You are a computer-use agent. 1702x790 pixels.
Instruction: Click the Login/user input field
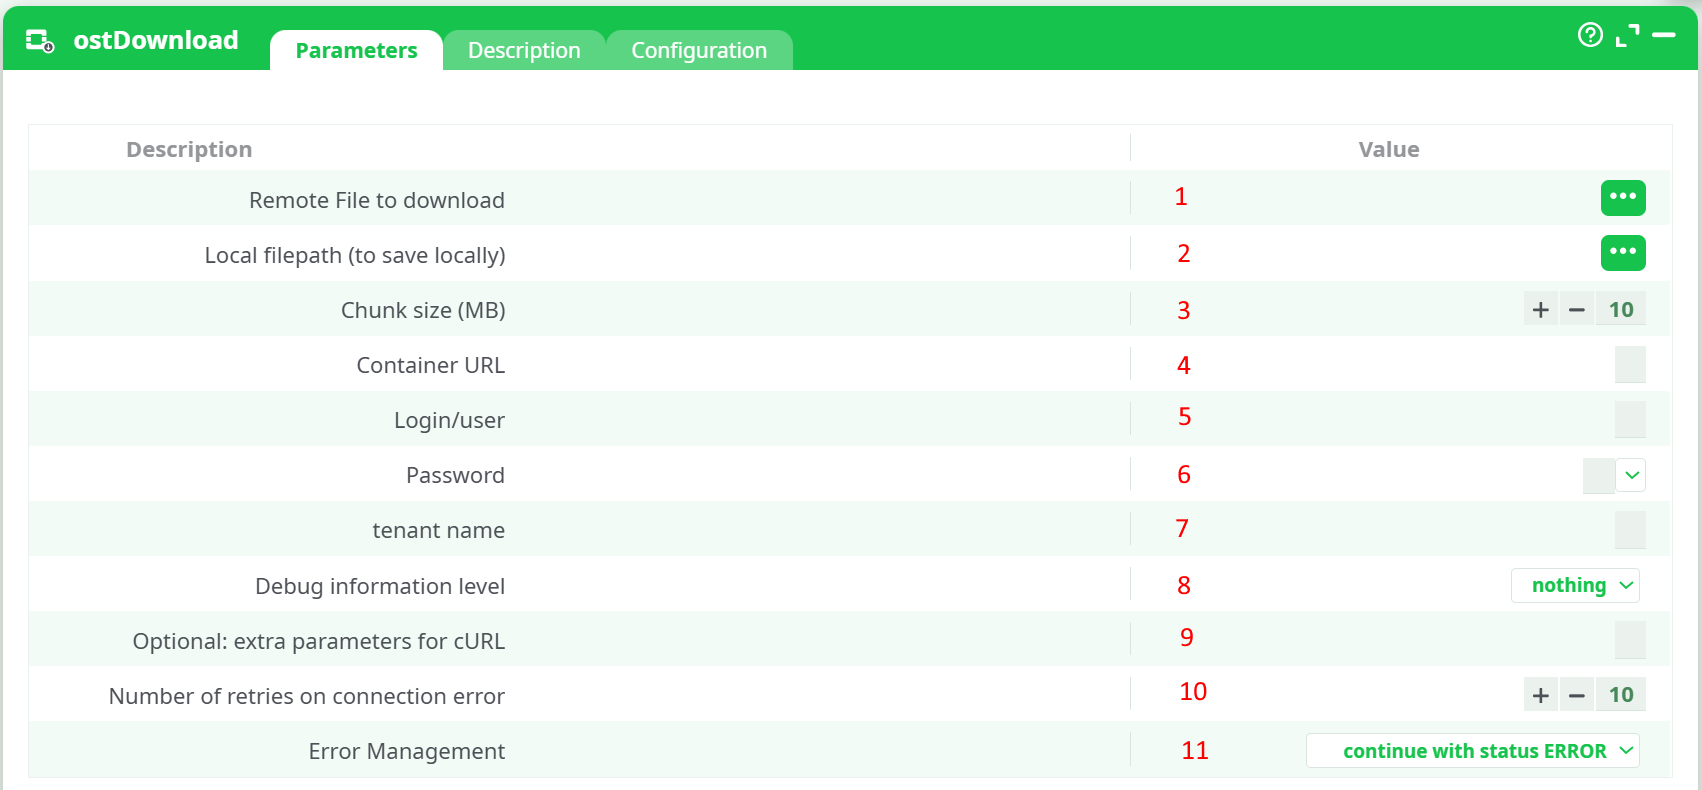1629,420
